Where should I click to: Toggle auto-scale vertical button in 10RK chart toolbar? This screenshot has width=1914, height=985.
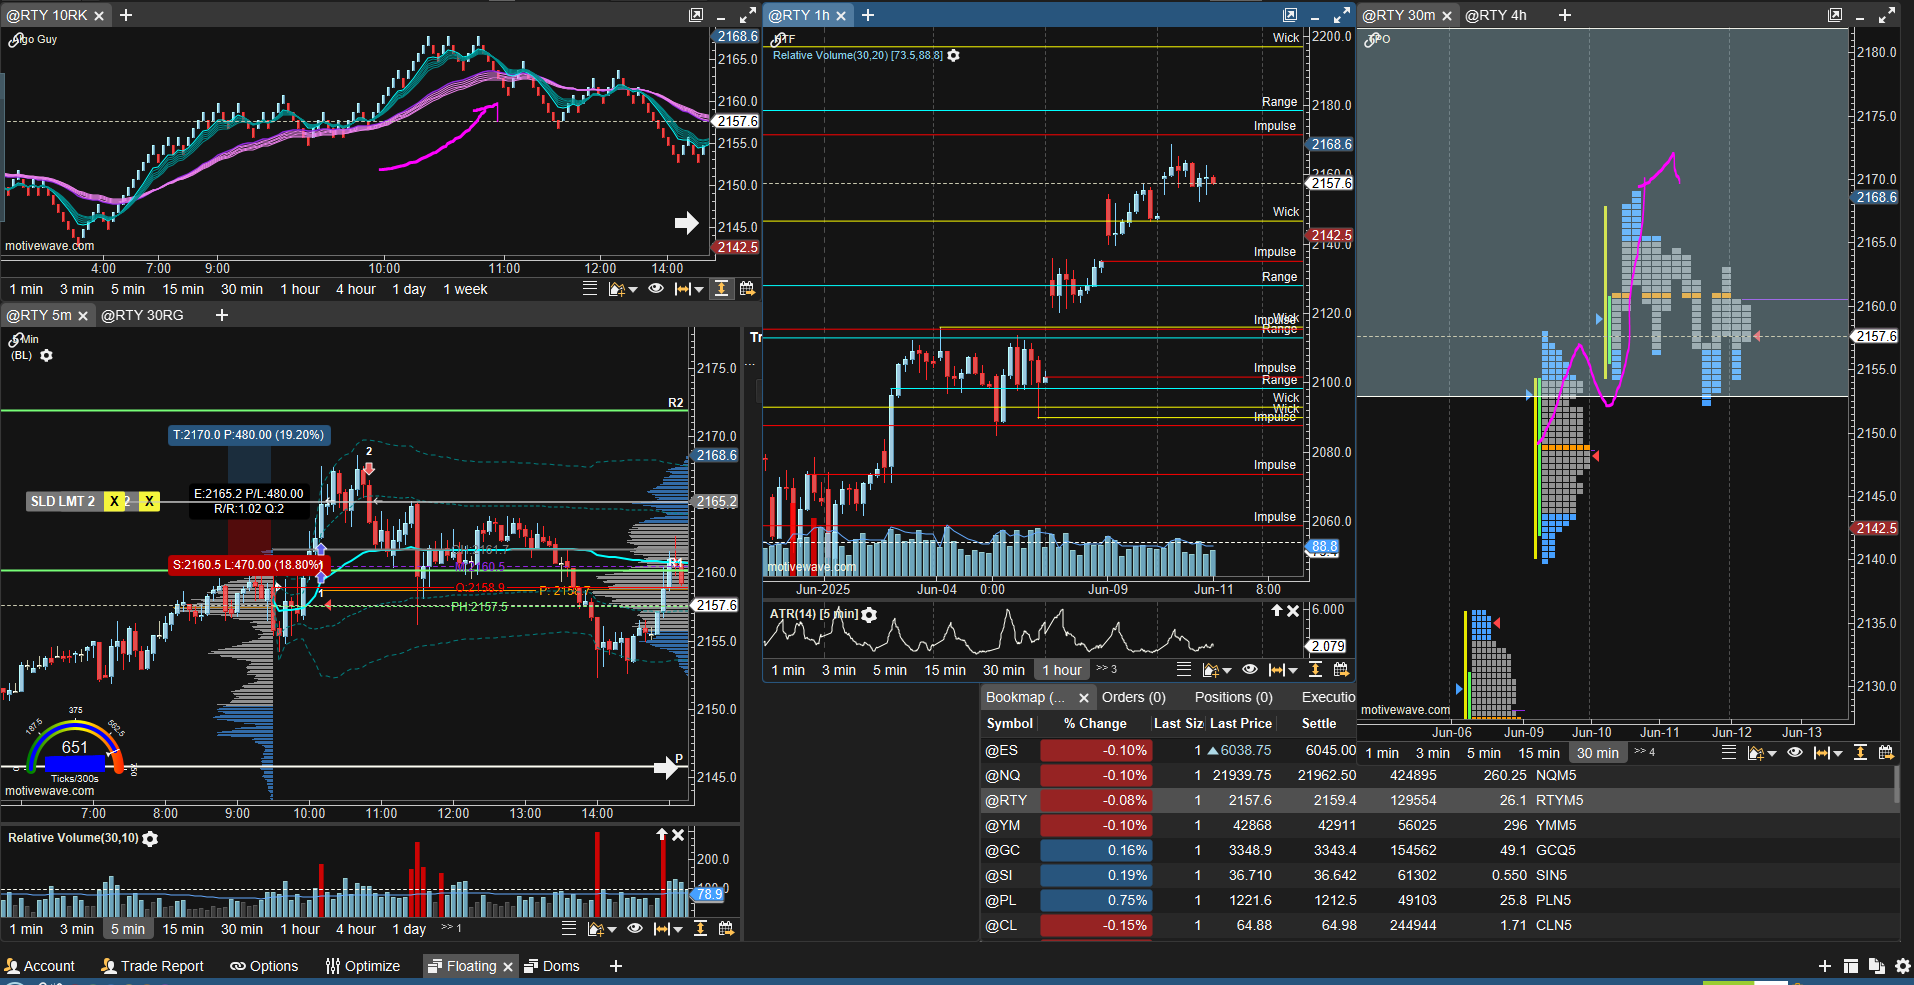tap(721, 289)
